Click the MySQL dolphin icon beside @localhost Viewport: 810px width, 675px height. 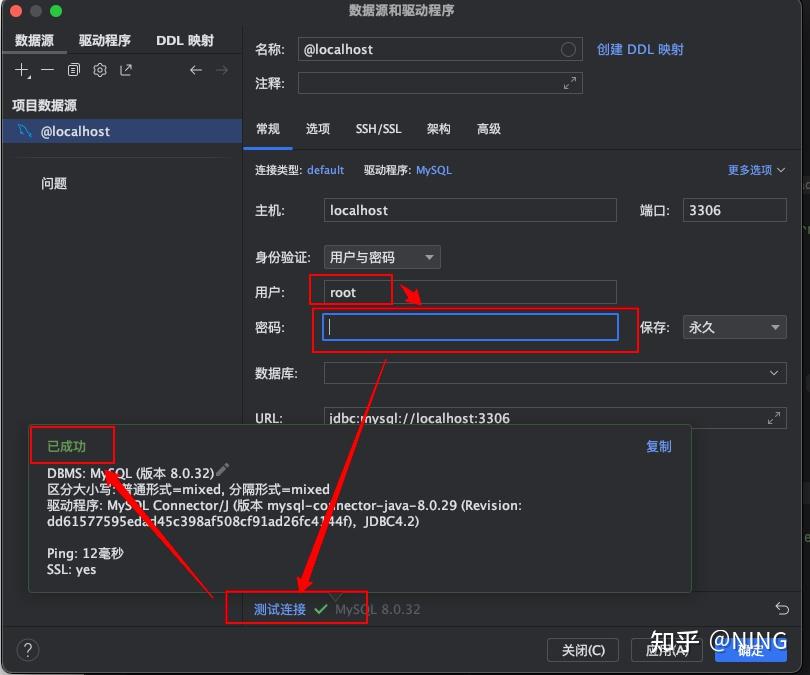click(x=24, y=130)
